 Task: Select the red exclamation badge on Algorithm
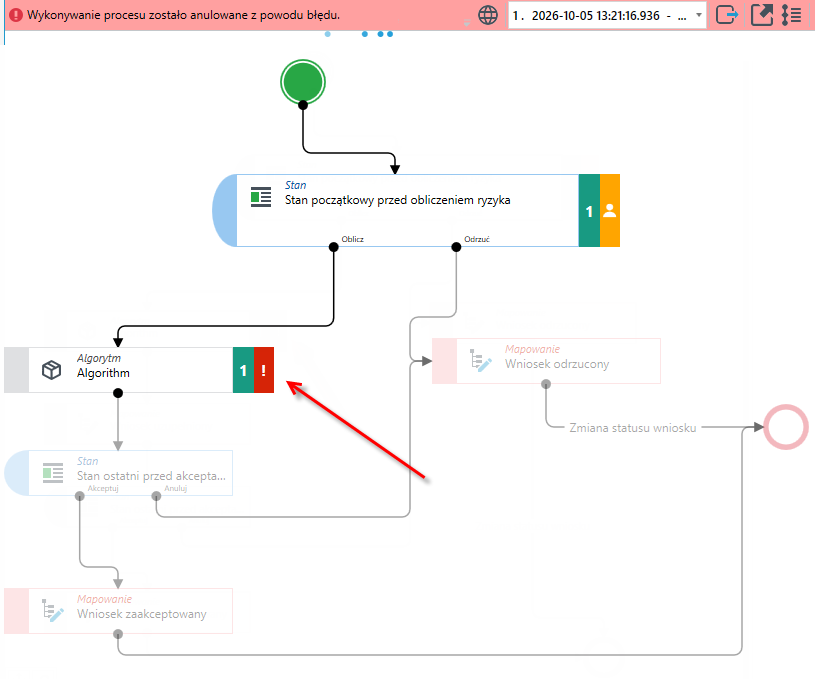click(x=264, y=370)
